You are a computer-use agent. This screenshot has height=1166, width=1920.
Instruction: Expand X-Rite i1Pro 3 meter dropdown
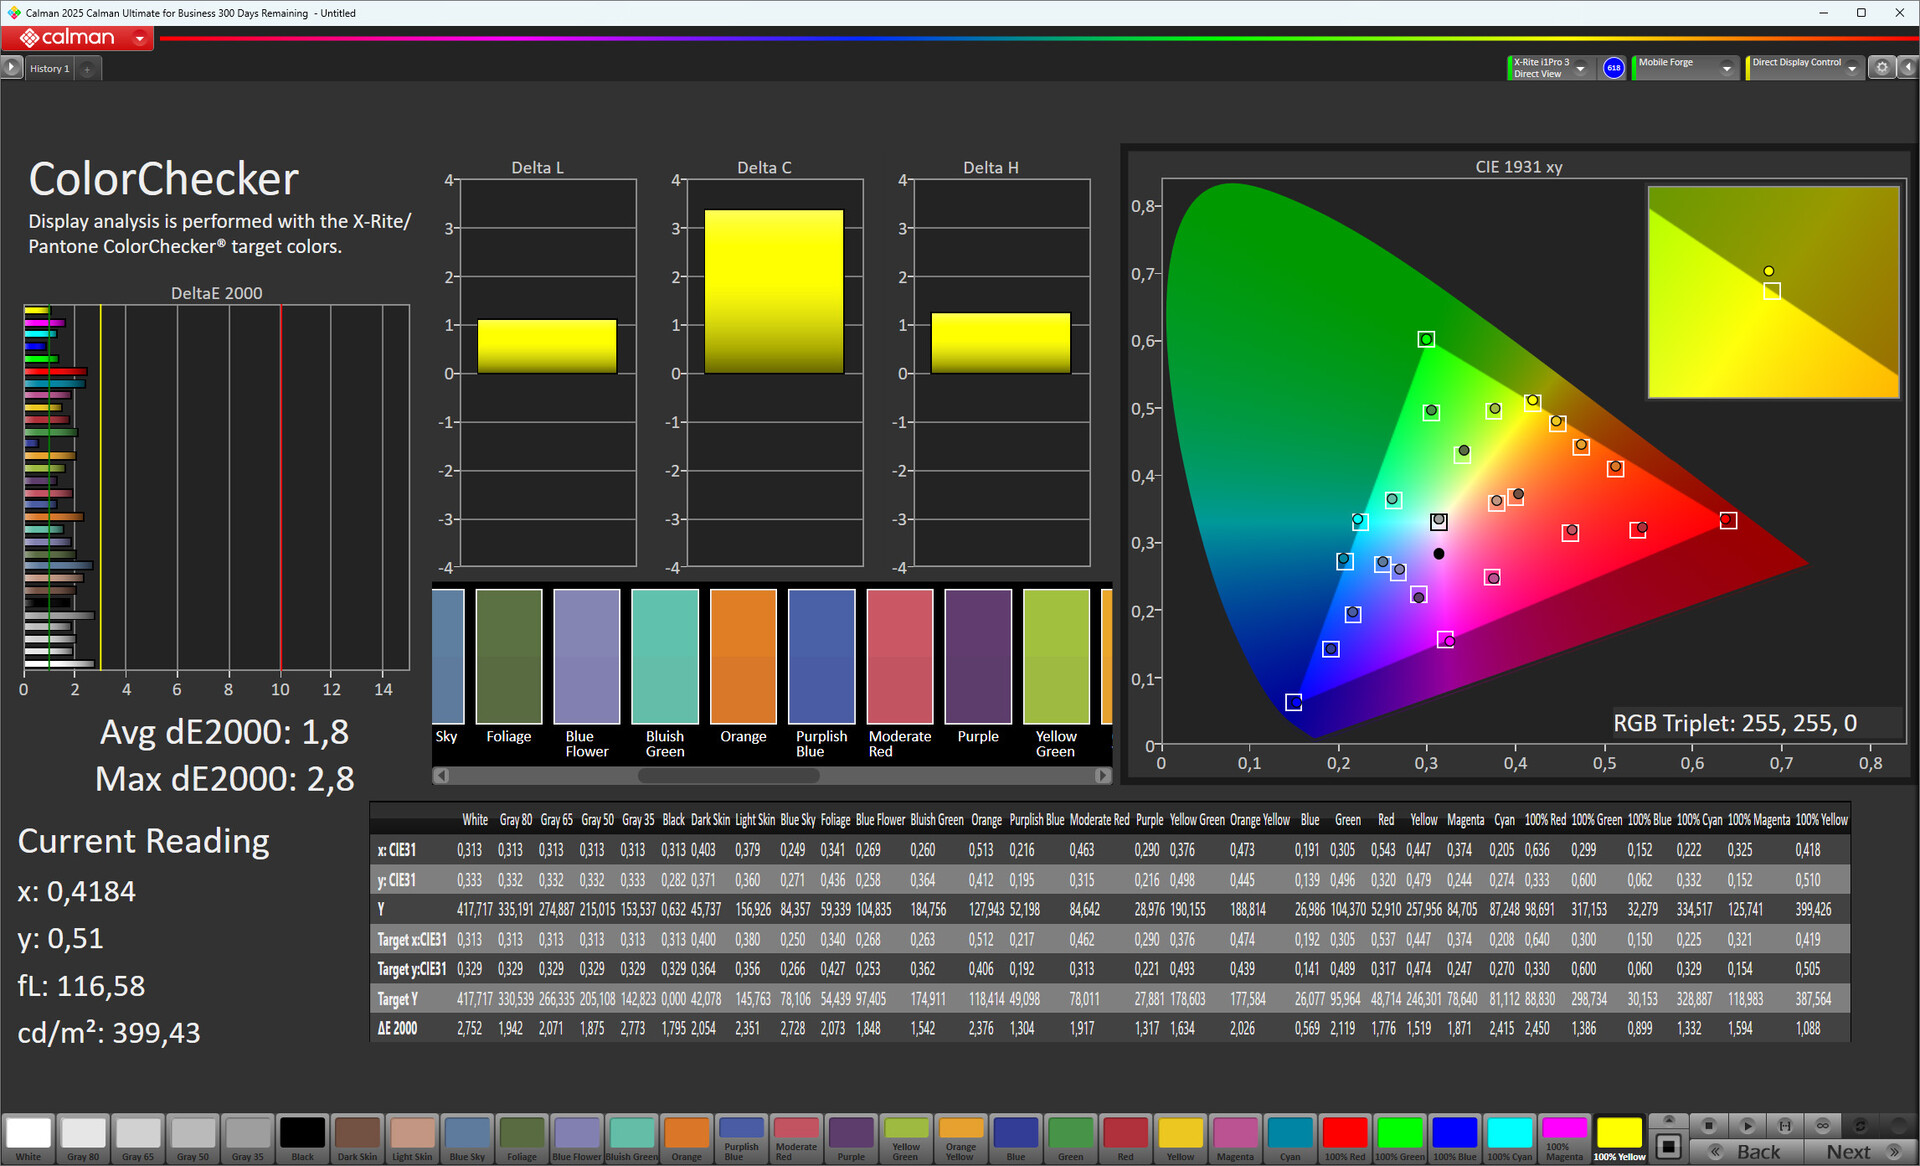(x=1580, y=69)
